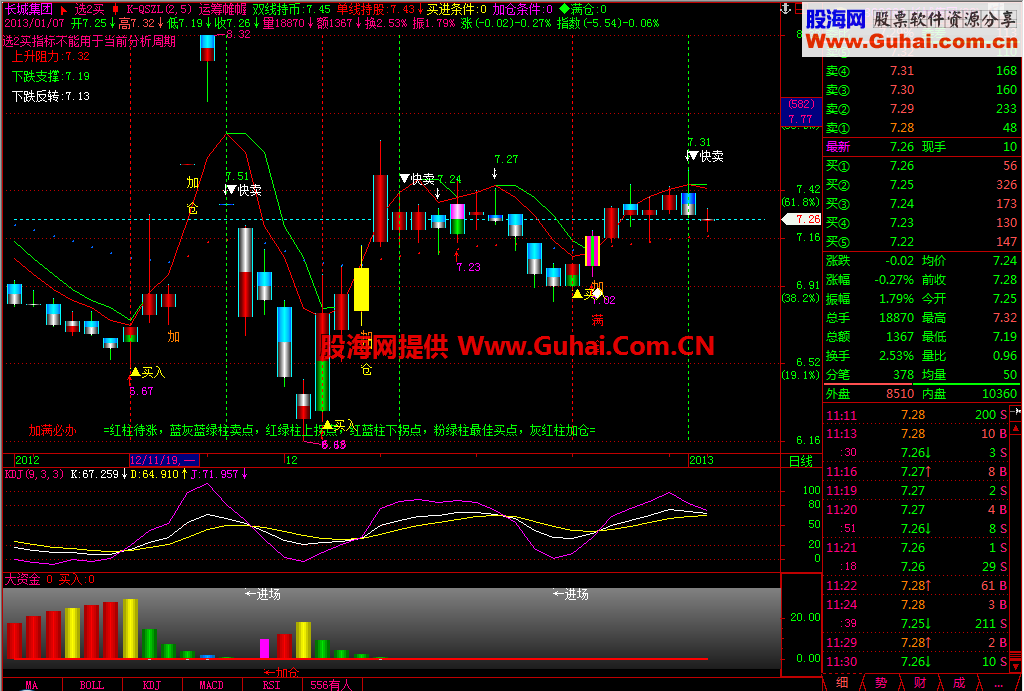This screenshot has height=691, width=1024.
Task: Click the collapse icon atop the tick list
Action: (x=1016, y=412)
